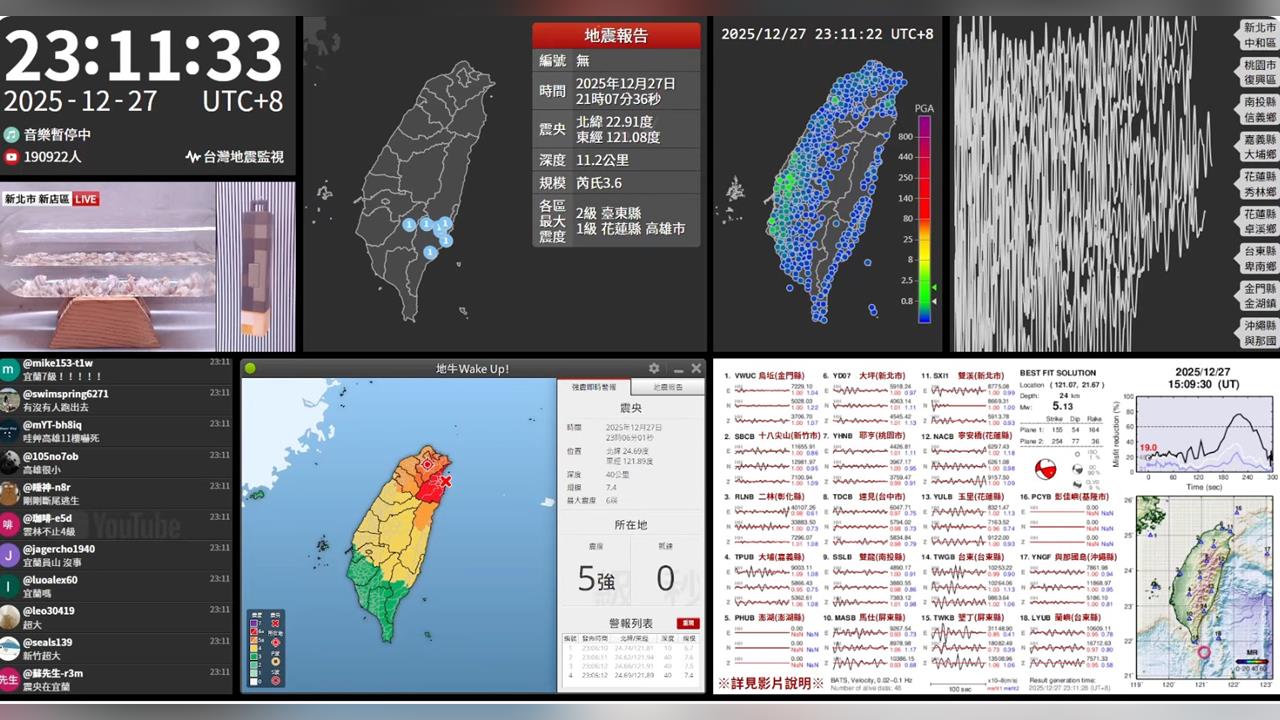1280x720 pixels.
Task: Switch to the 地震報告 tab in Wake Up
Action: click(x=667, y=387)
